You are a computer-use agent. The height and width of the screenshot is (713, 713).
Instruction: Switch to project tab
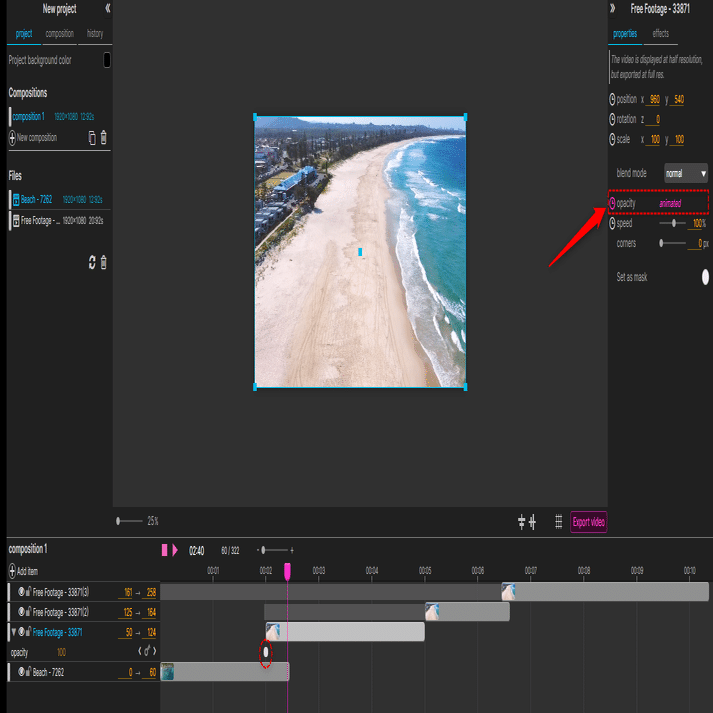24,34
